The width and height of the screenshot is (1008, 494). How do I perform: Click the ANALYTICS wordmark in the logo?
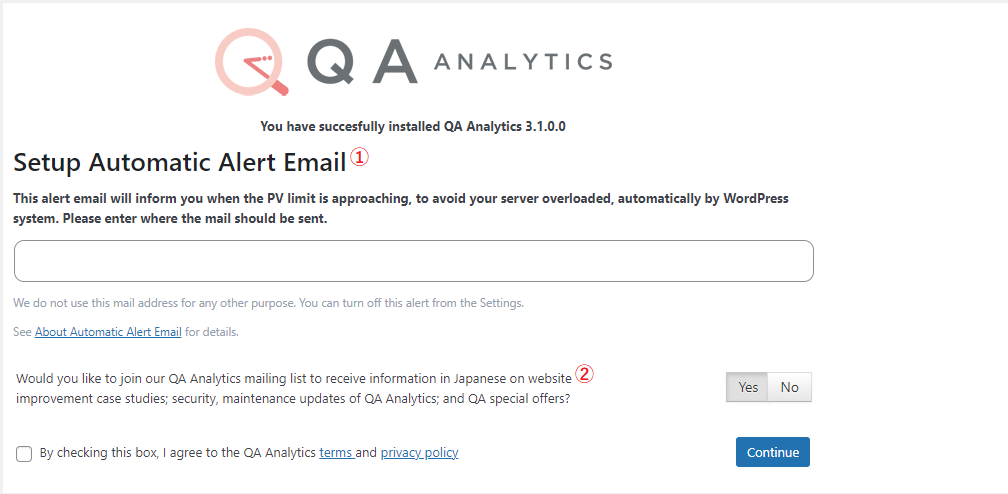523,62
